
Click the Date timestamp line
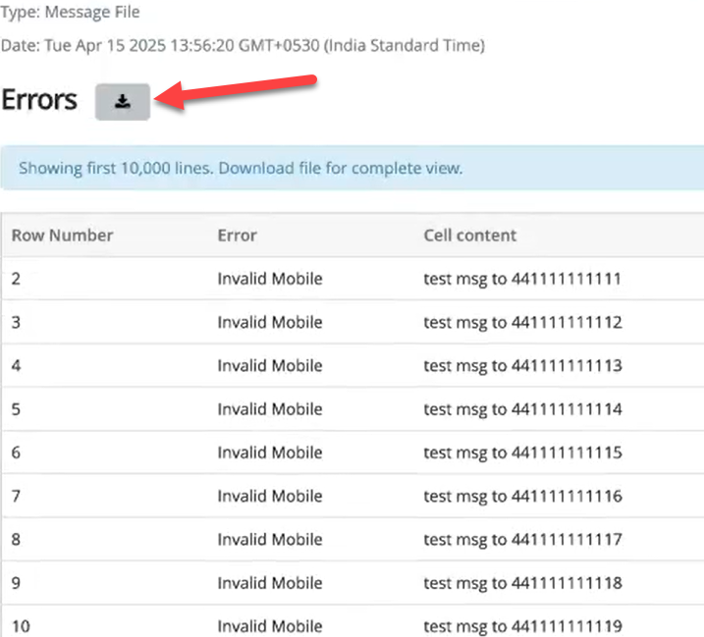(x=243, y=46)
